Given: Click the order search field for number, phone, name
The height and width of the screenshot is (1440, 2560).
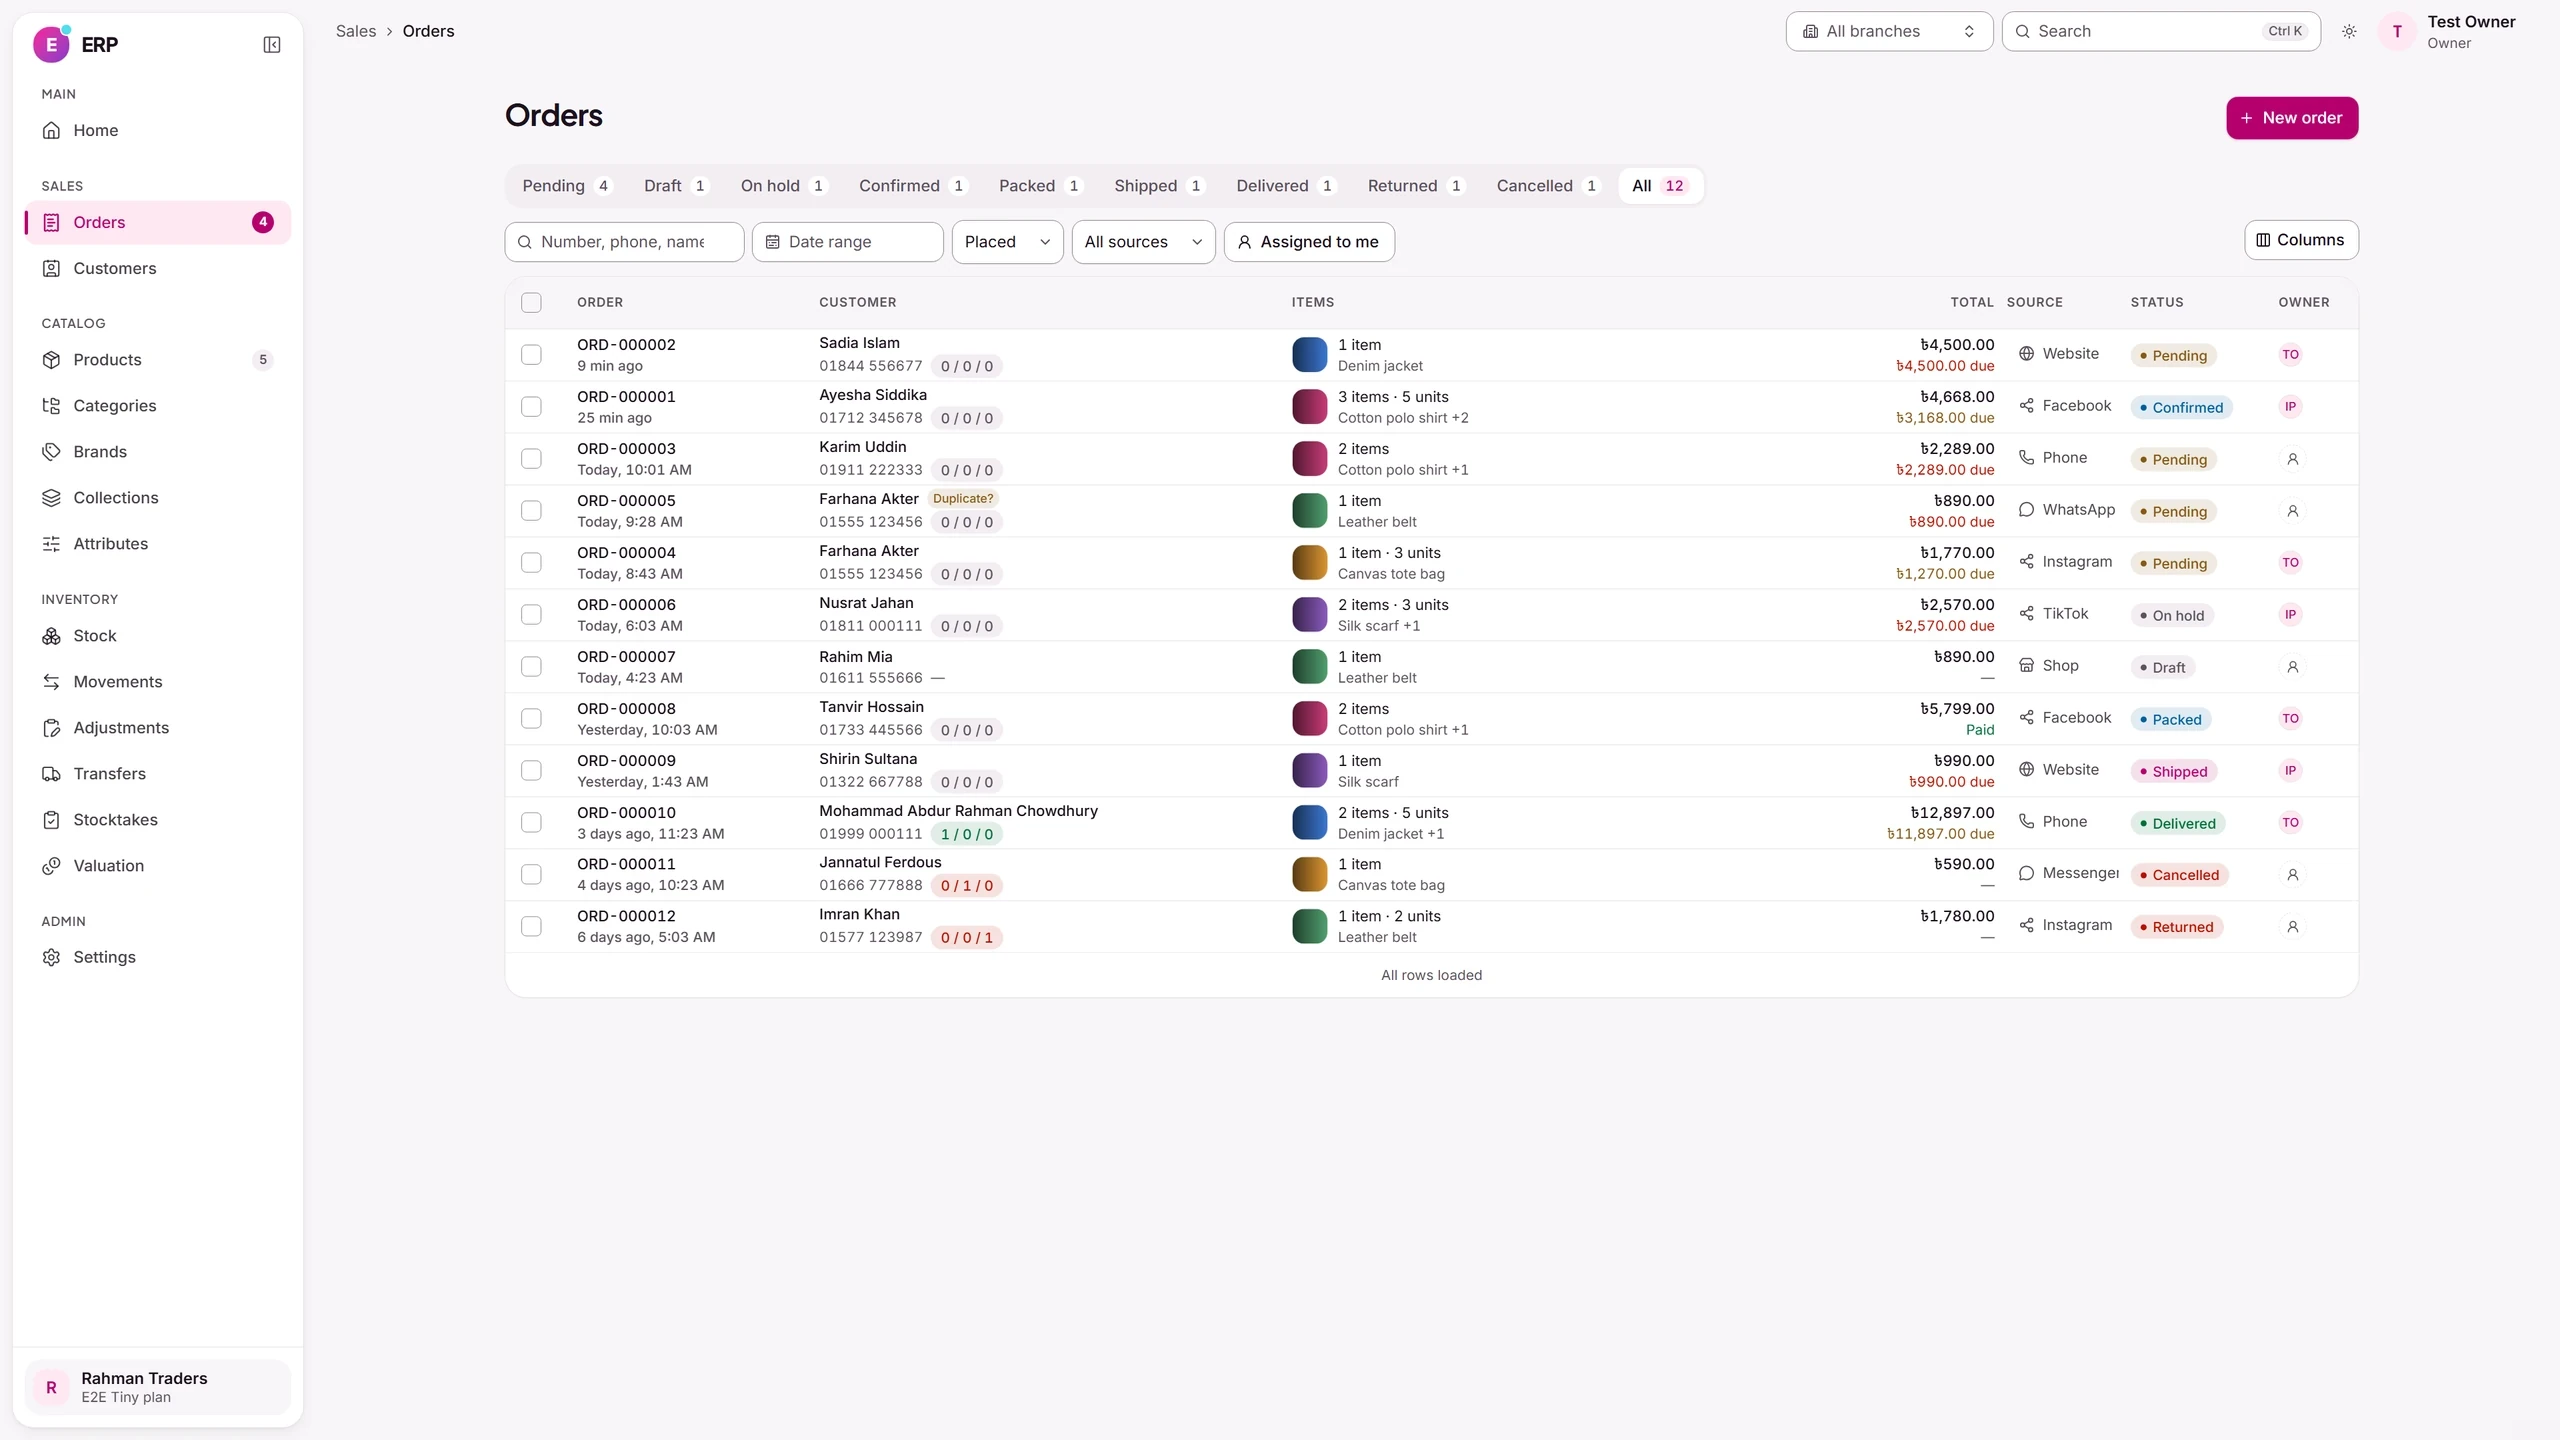Looking at the screenshot, I should pyautogui.click(x=624, y=242).
